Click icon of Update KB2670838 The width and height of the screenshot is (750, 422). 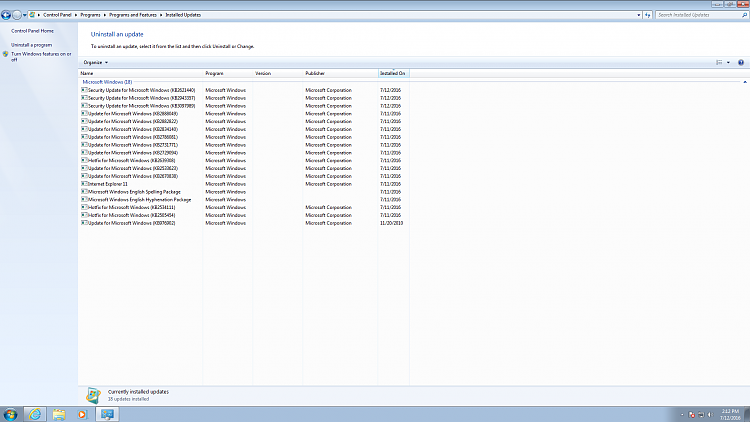click(x=84, y=176)
